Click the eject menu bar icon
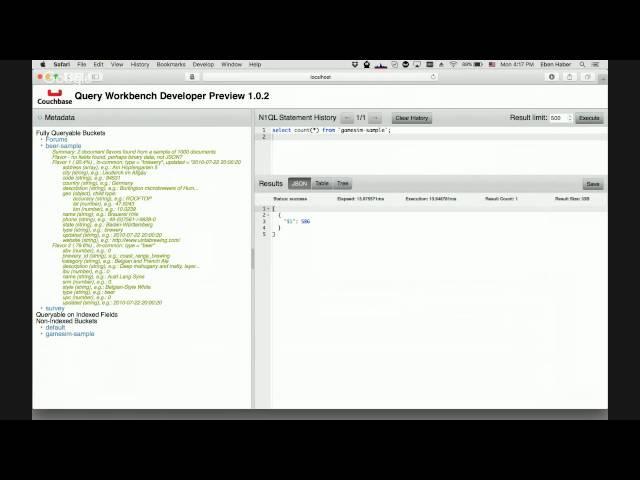The image size is (640, 480). pos(441,64)
